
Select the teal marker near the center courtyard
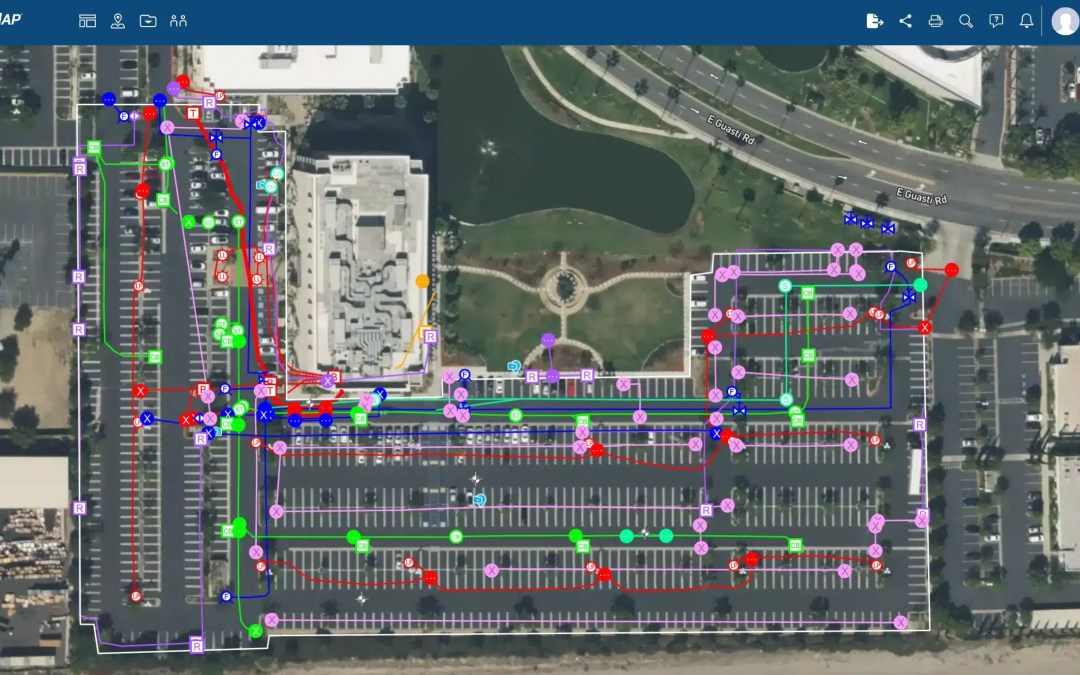(514, 365)
